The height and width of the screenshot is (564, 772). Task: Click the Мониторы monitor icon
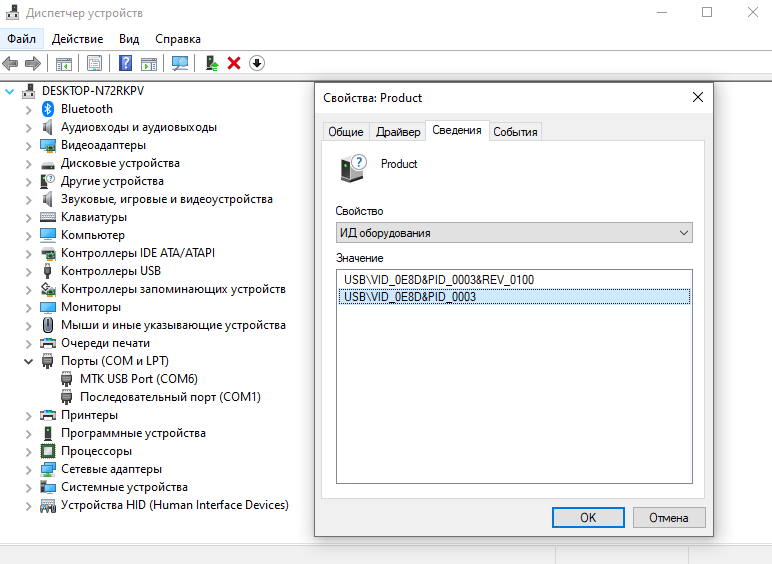coord(48,307)
